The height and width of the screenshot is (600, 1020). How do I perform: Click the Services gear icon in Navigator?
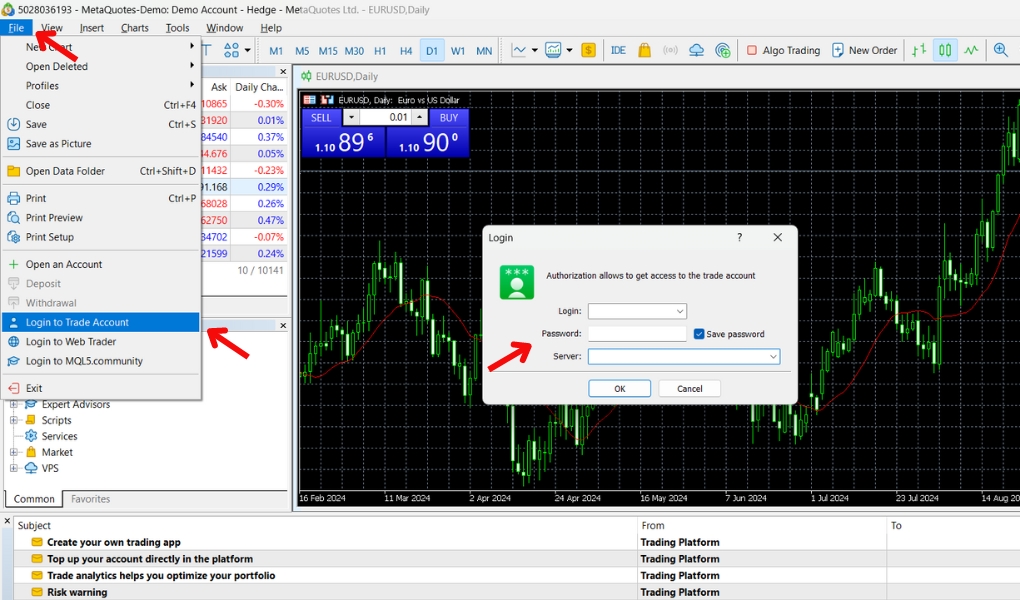(31, 436)
